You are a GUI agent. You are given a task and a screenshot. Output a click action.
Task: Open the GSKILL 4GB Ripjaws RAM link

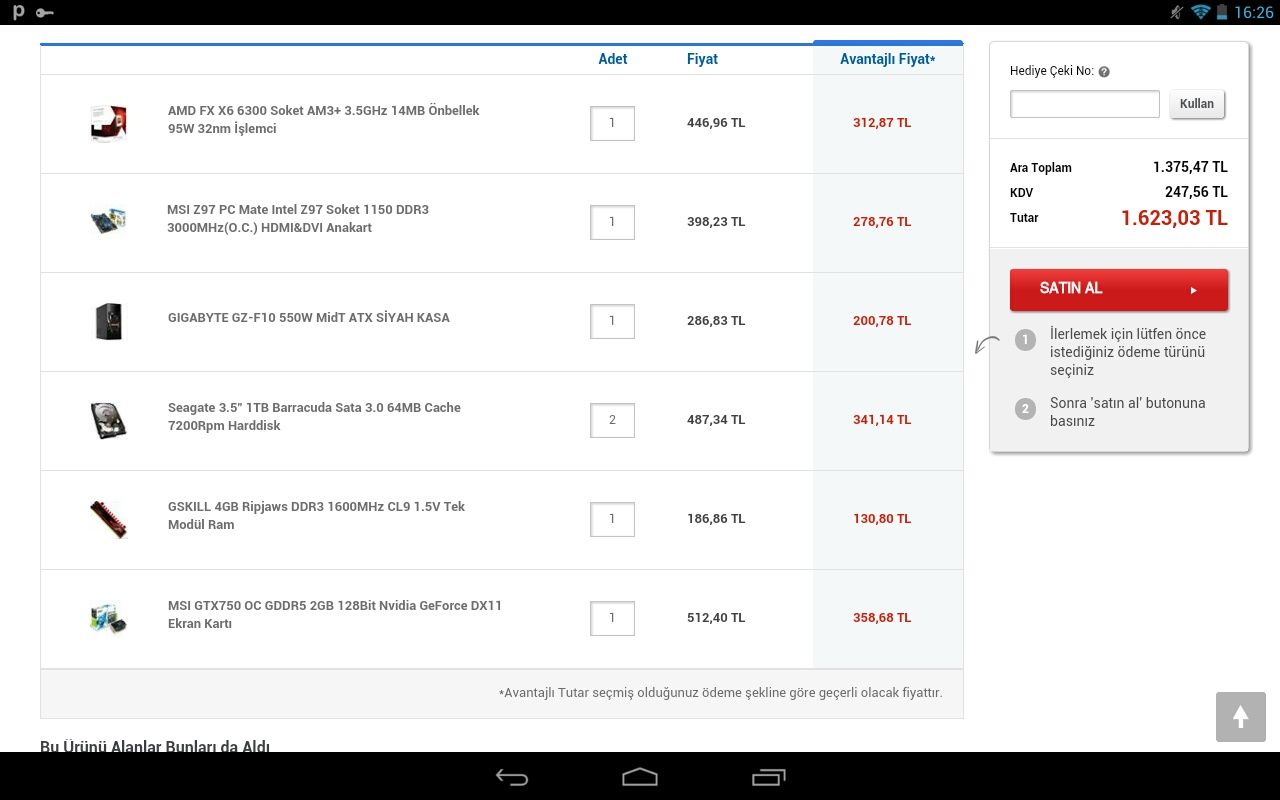317,516
